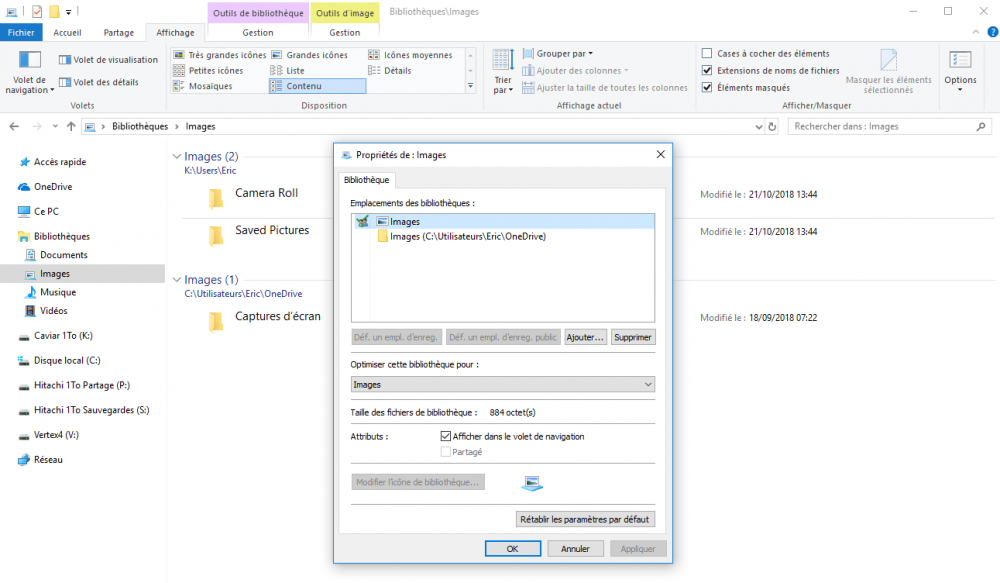Open Ce PC in navigation pane
Image resolution: width=1000 pixels, height=583 pixels.
38,211
